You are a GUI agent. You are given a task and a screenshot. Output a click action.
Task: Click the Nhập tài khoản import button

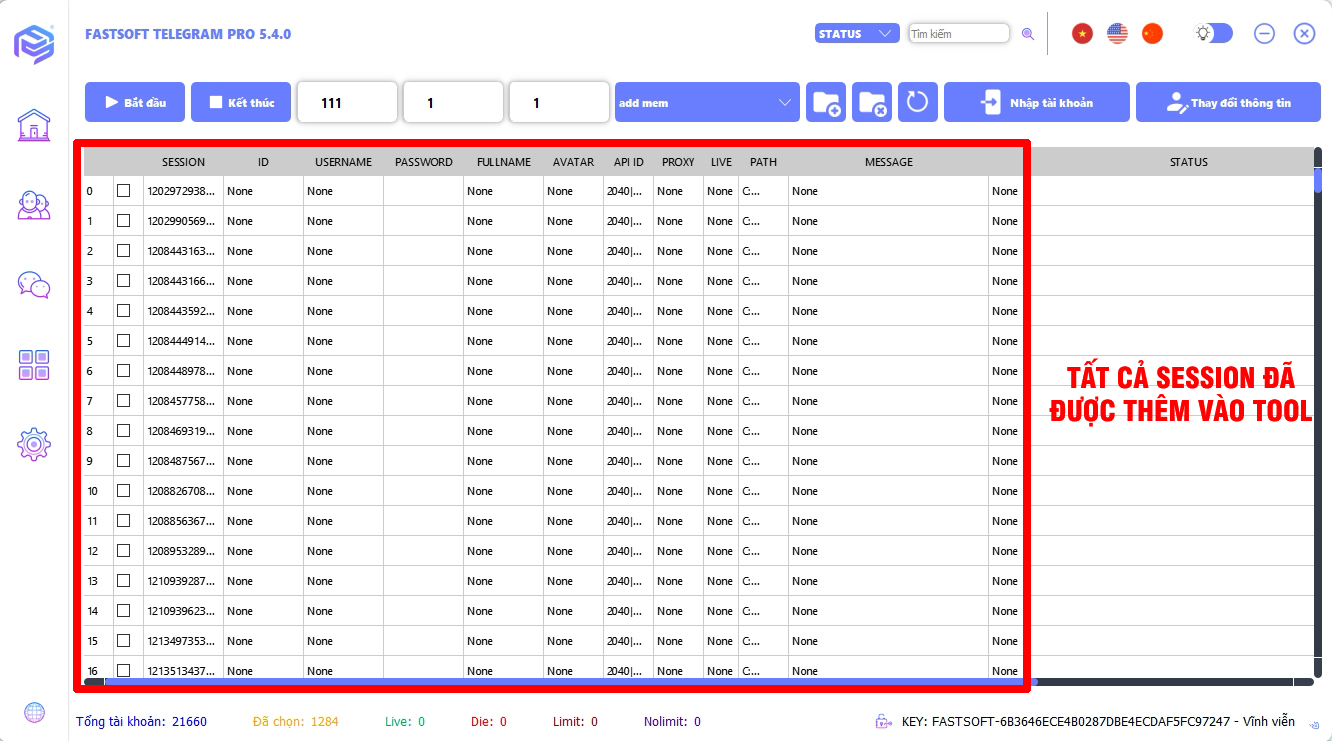click(1037, 102)
